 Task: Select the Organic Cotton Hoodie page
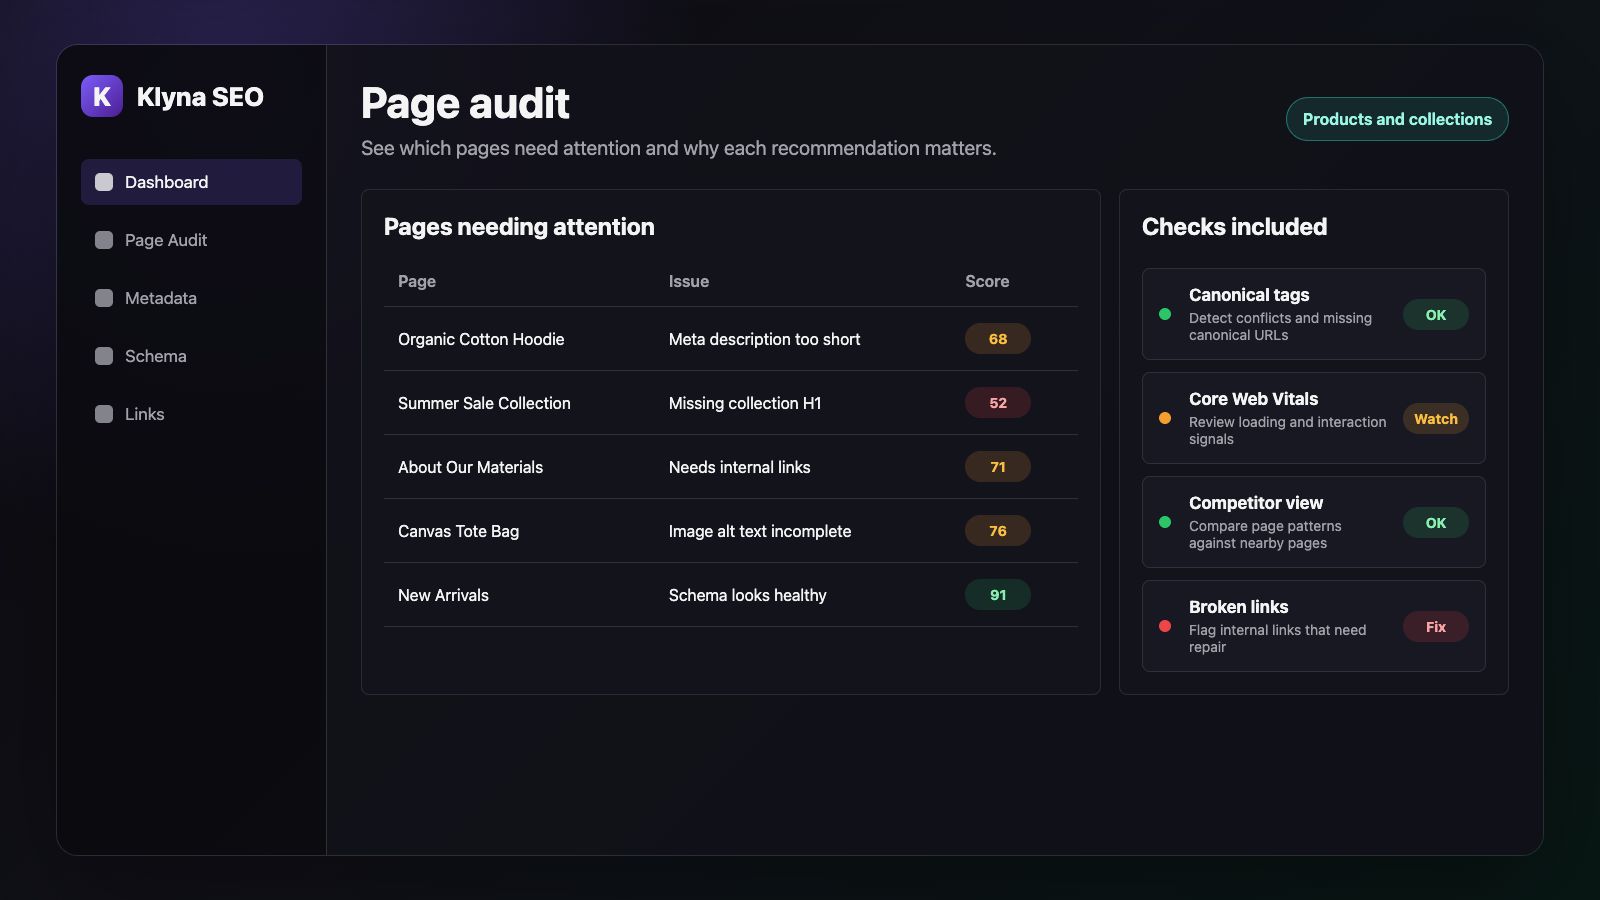coord(481,339)
